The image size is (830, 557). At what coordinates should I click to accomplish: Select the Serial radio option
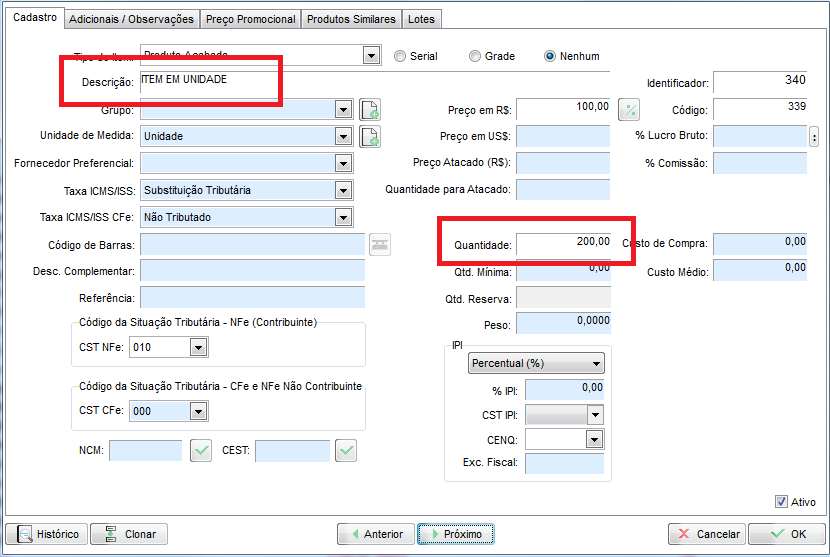[x=400, y=57]
